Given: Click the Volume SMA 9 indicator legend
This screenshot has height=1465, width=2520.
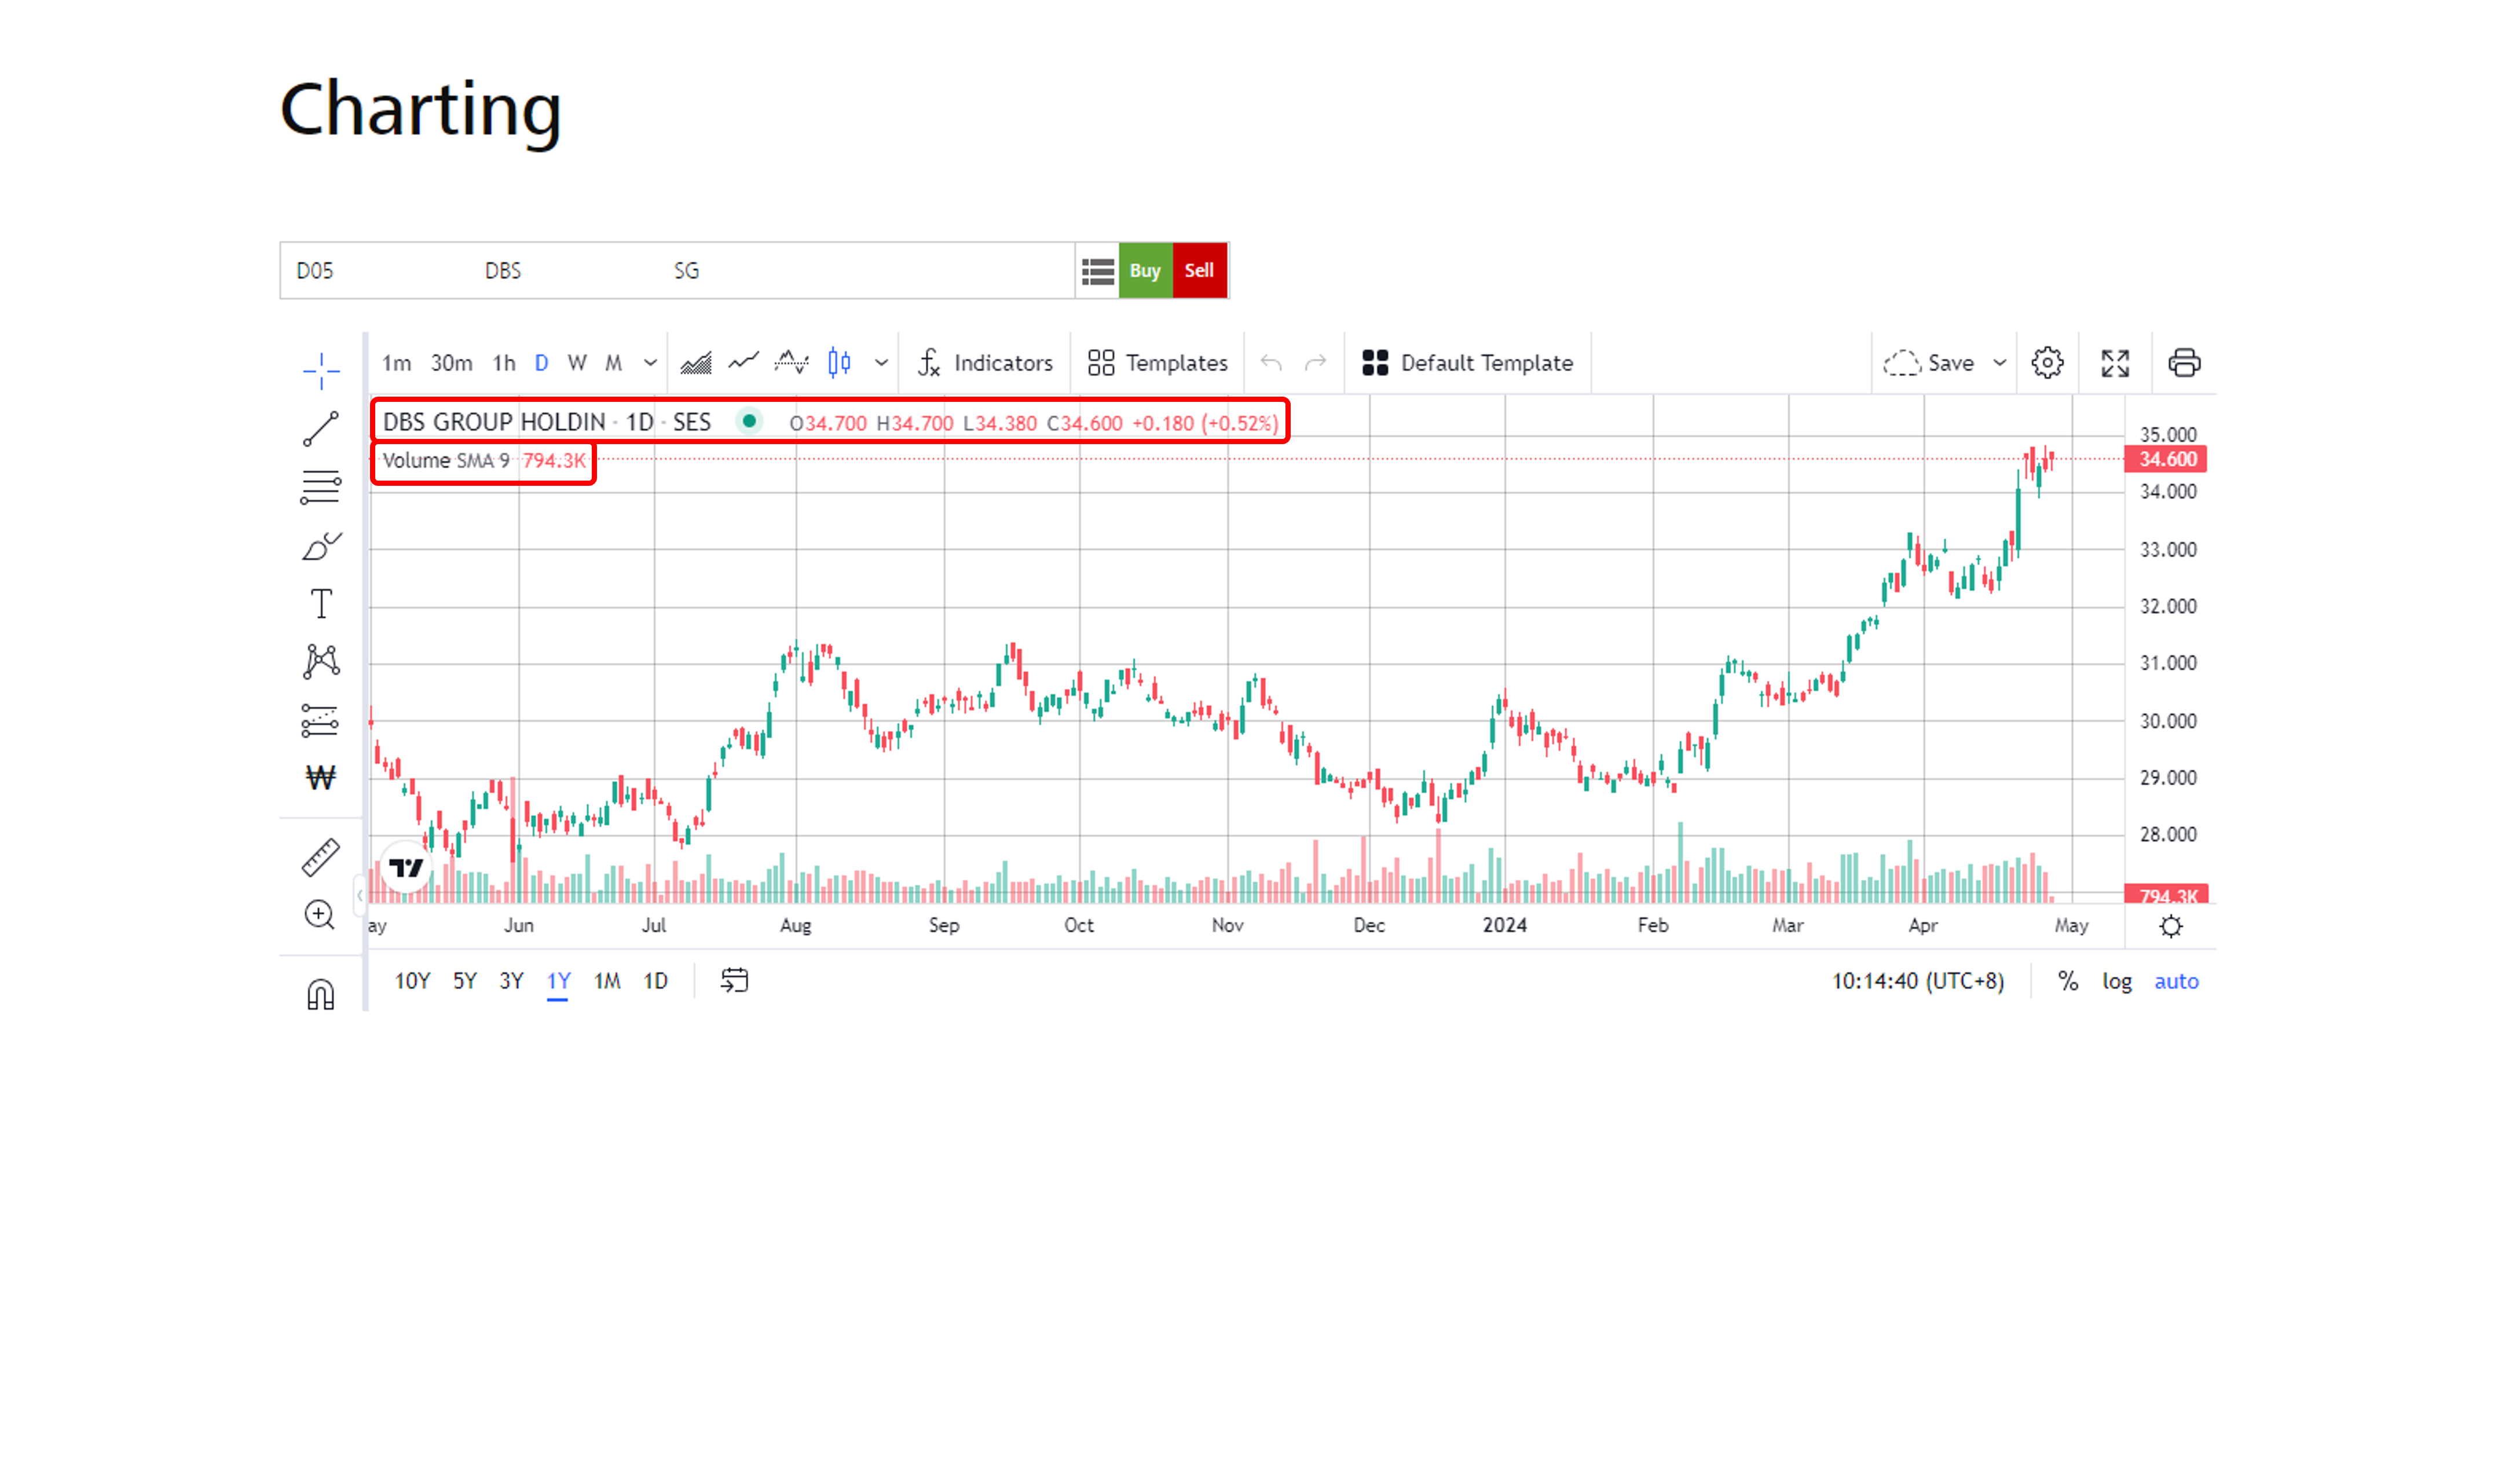Looking at the screenshot, I should [484, 461].
